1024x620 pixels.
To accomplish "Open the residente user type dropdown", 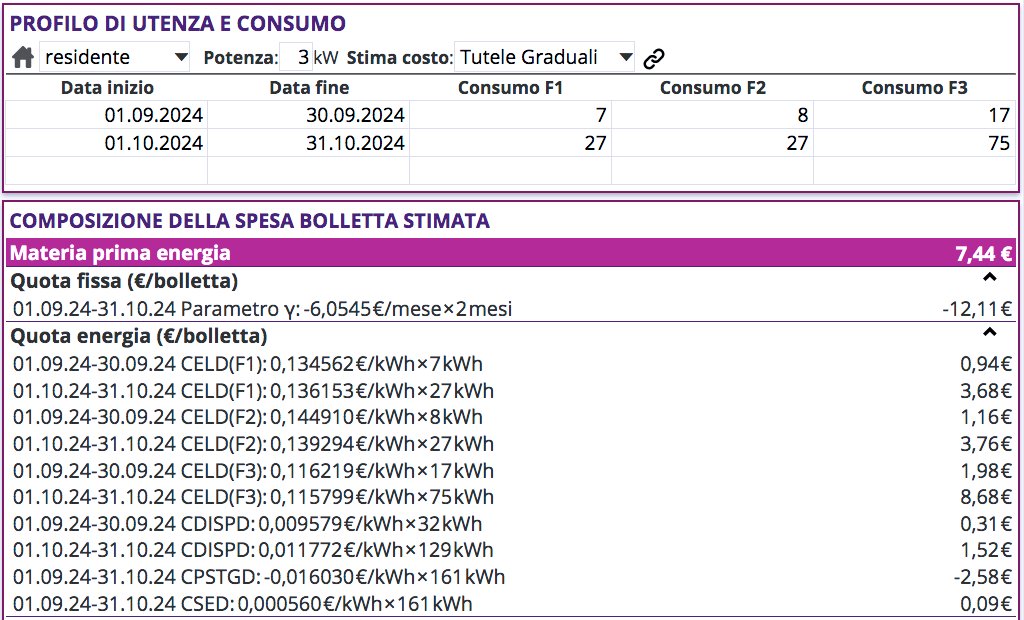I will pyautogui.click(x=115, y=58).
